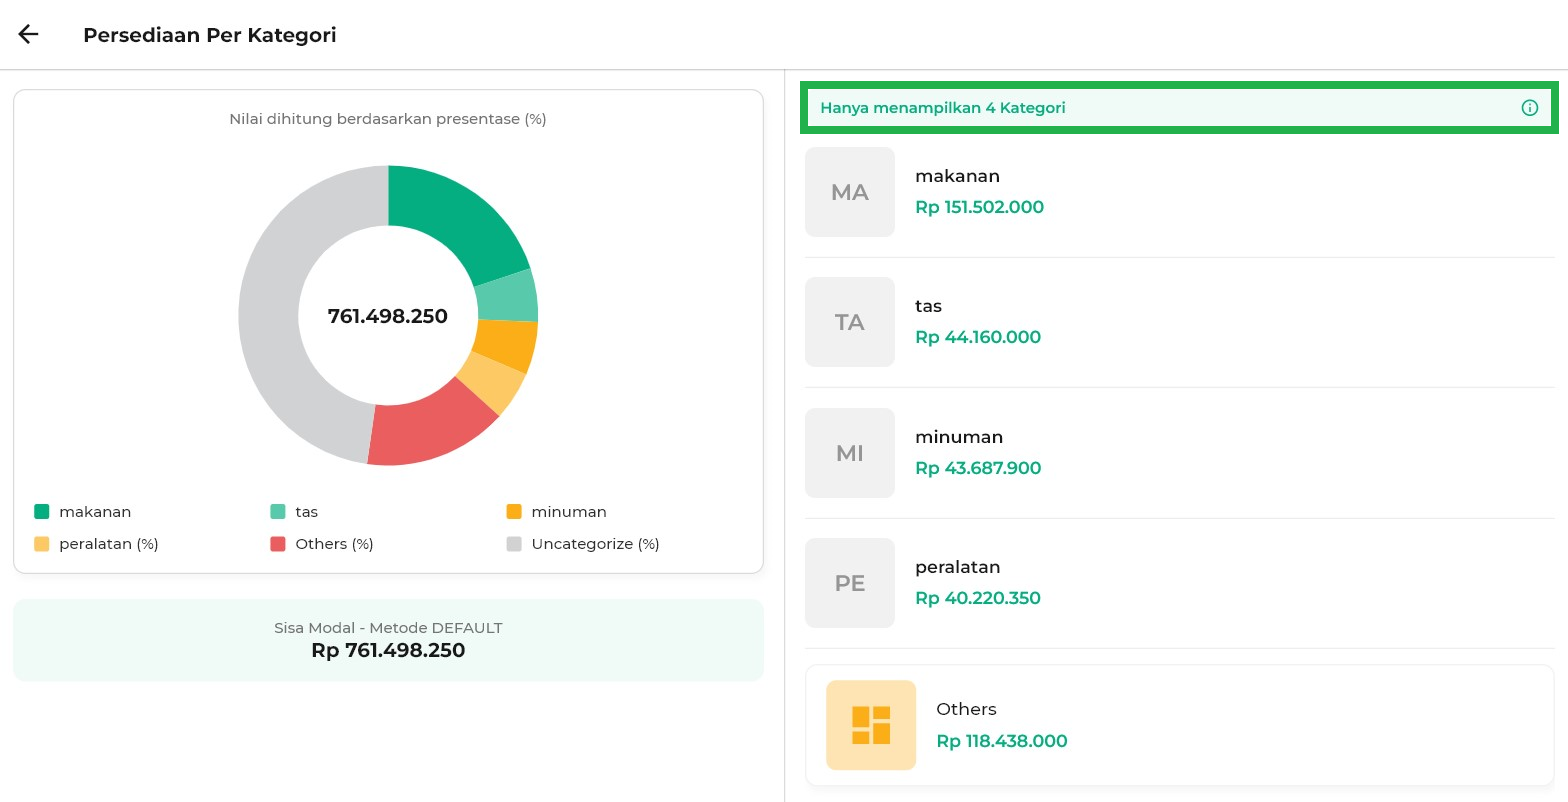Click the Sisa Modal summary card
The height and width of the screenshot is (802, 1568).
pyautogui.click(x=388, y=640)
